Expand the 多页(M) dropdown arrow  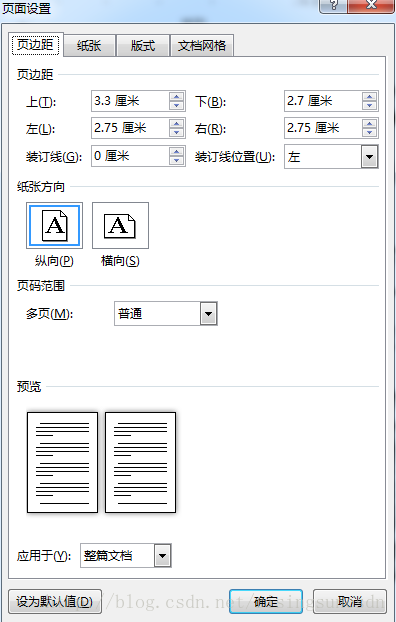[x=208, y=314]
